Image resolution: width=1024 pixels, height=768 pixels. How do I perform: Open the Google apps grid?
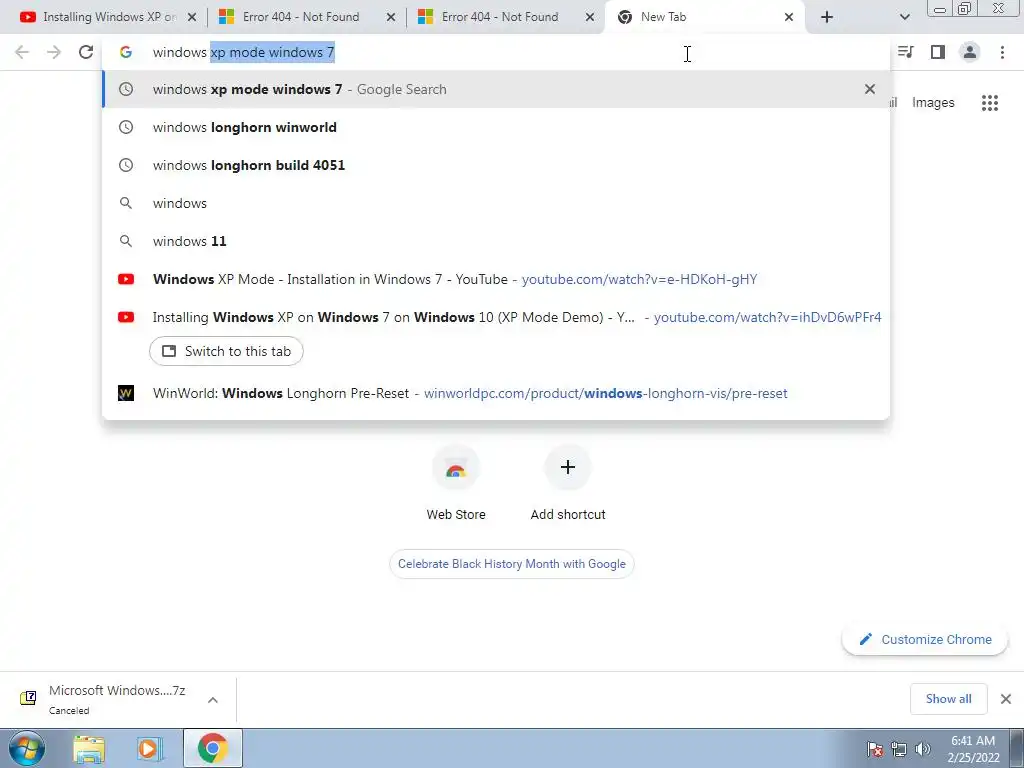tap(989, 103)
